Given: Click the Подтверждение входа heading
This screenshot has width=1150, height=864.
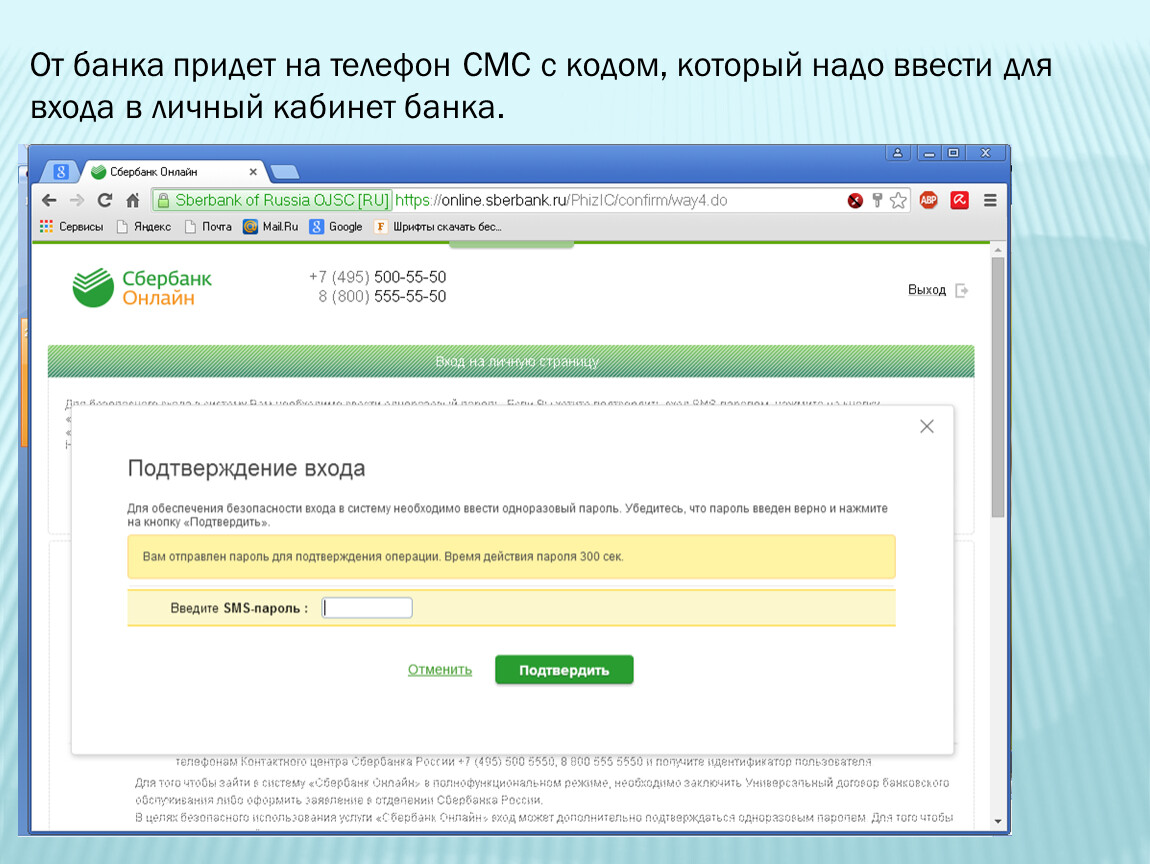Looking at the screenshot, I should pos(246,468).
